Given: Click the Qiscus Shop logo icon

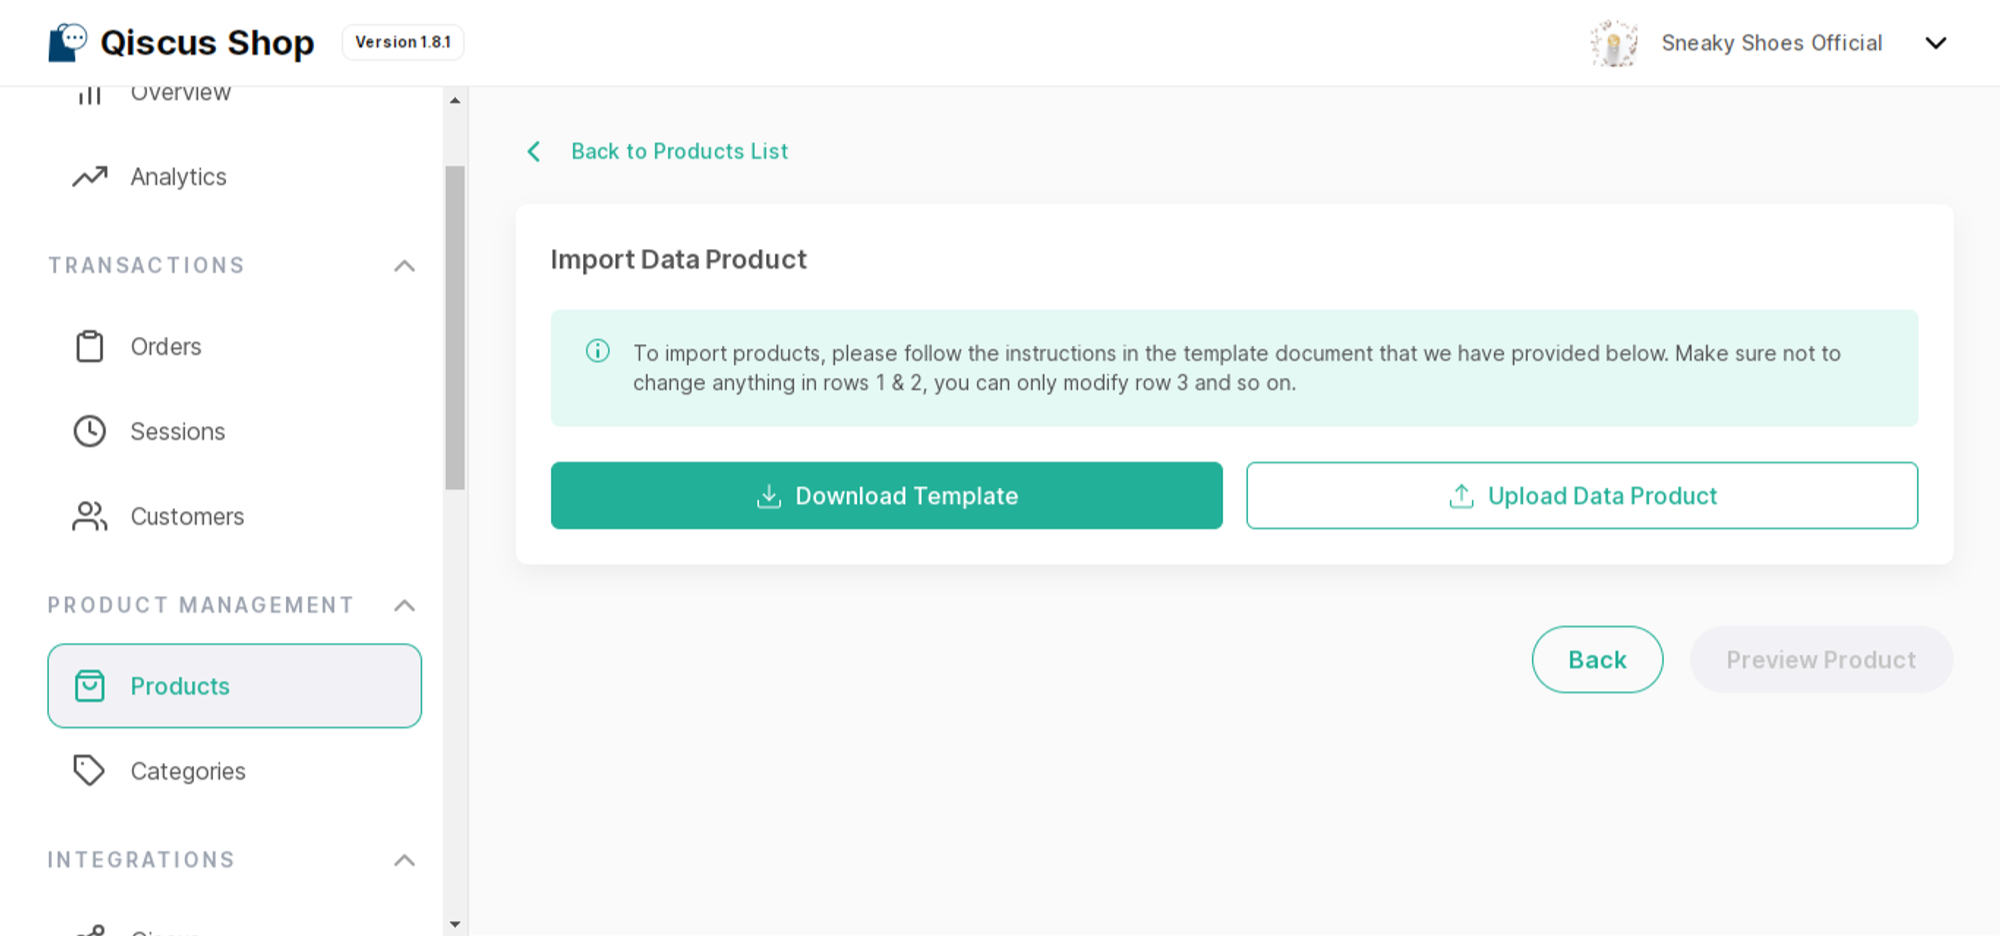Looking at the screenshot, I should [68, 43].
